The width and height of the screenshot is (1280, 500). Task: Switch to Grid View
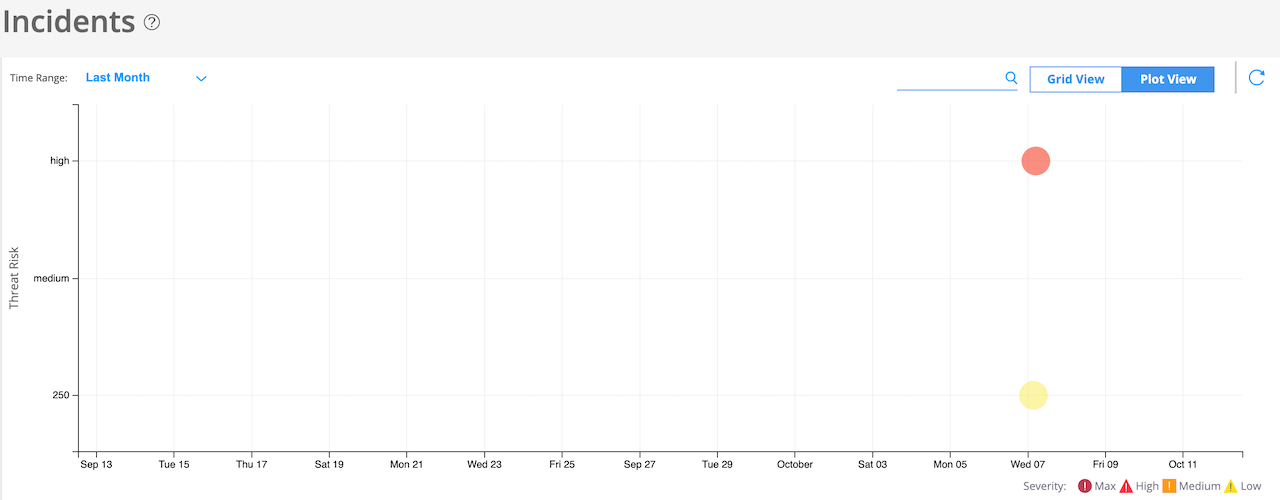point(1076,79)
